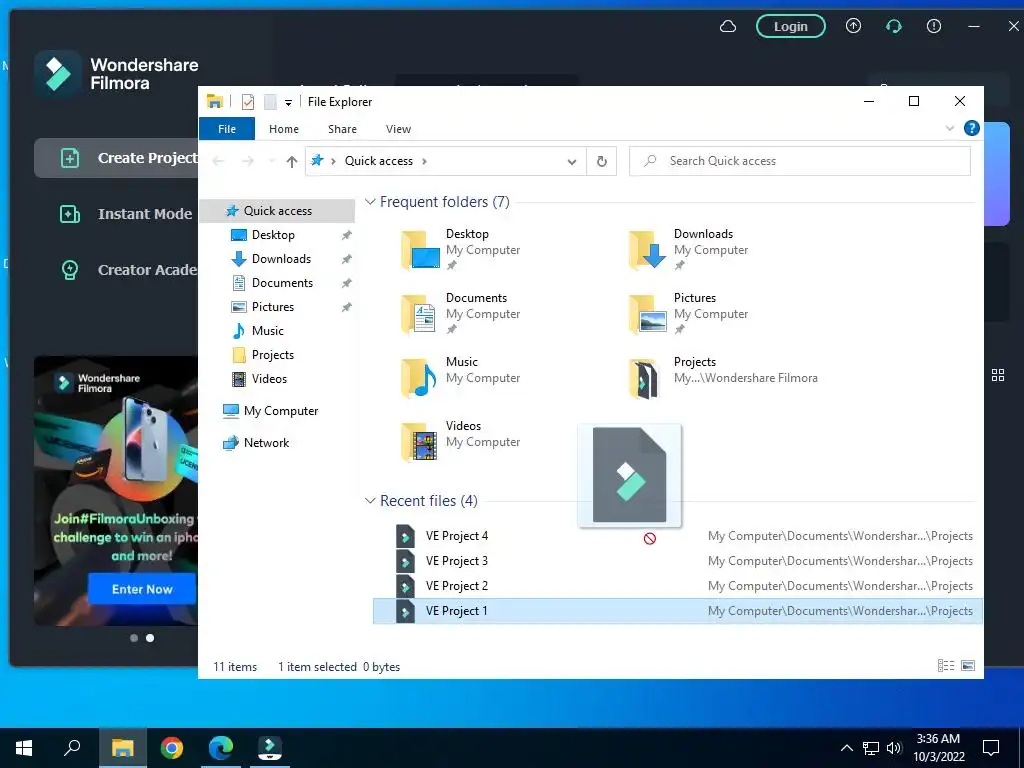Select VE Project 1 file
Viewport: 1024px width, 768px height.
click(x=677, y=611)
